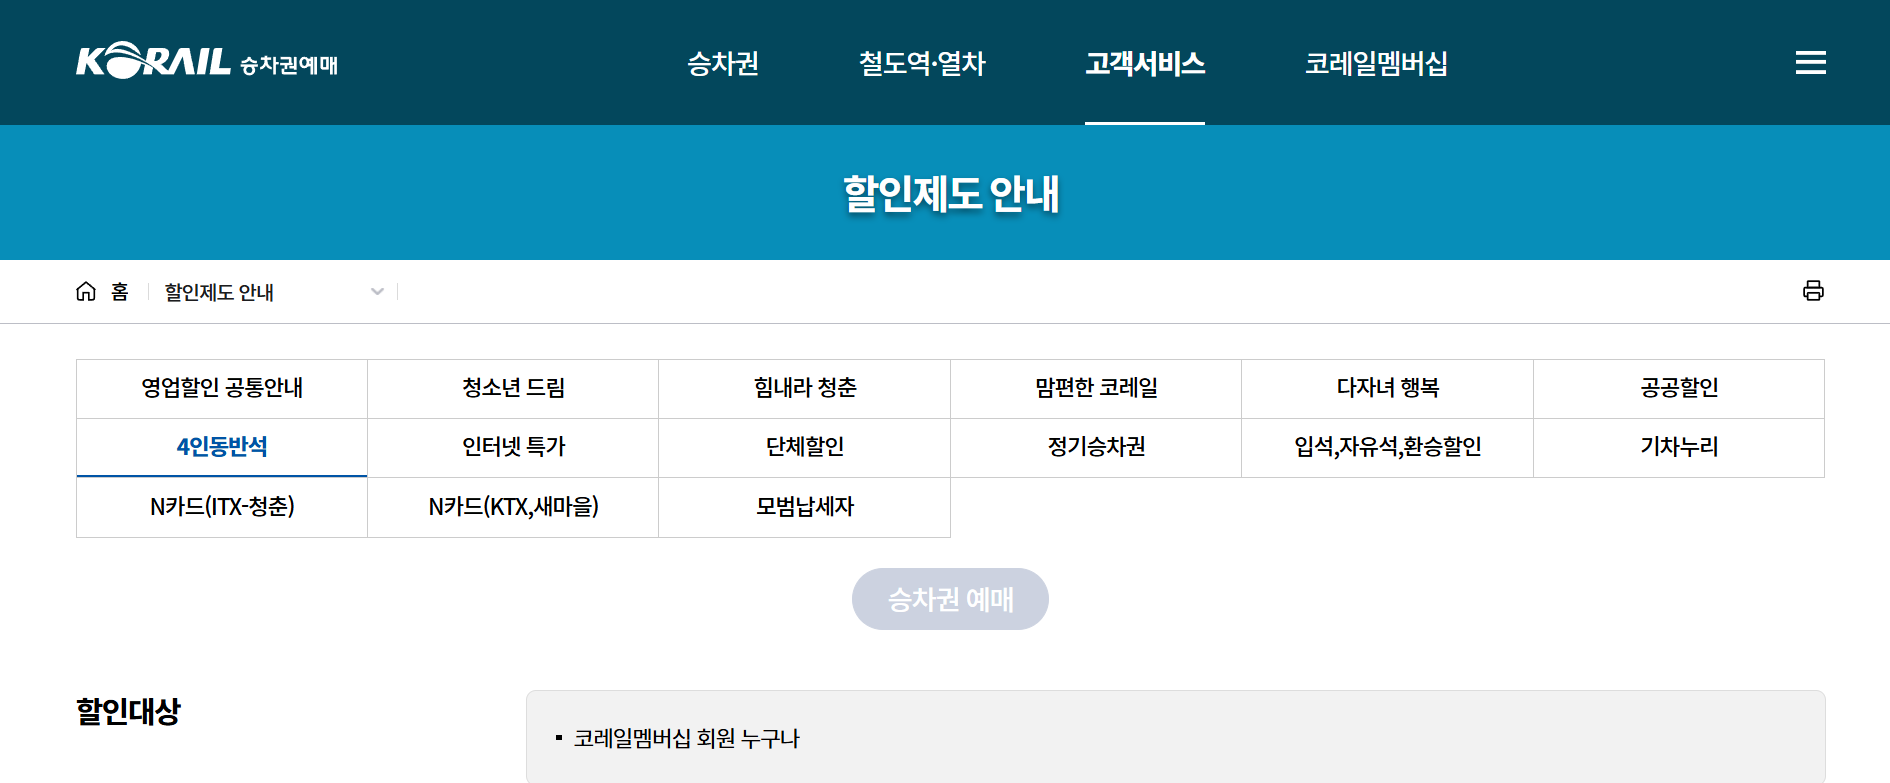Click the 승차권 예매 button

(950, 599)
